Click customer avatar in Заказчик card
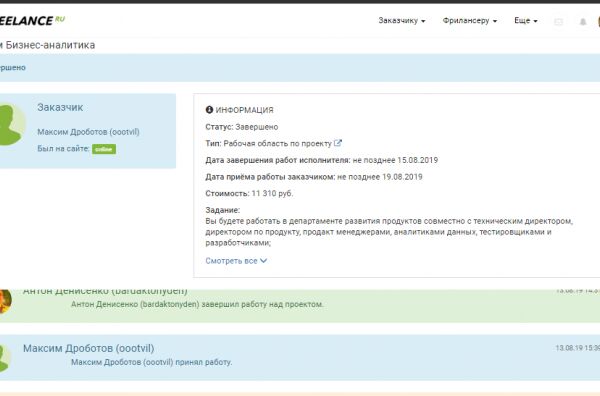Screen dimensions: 600x396 click(11, 125)
